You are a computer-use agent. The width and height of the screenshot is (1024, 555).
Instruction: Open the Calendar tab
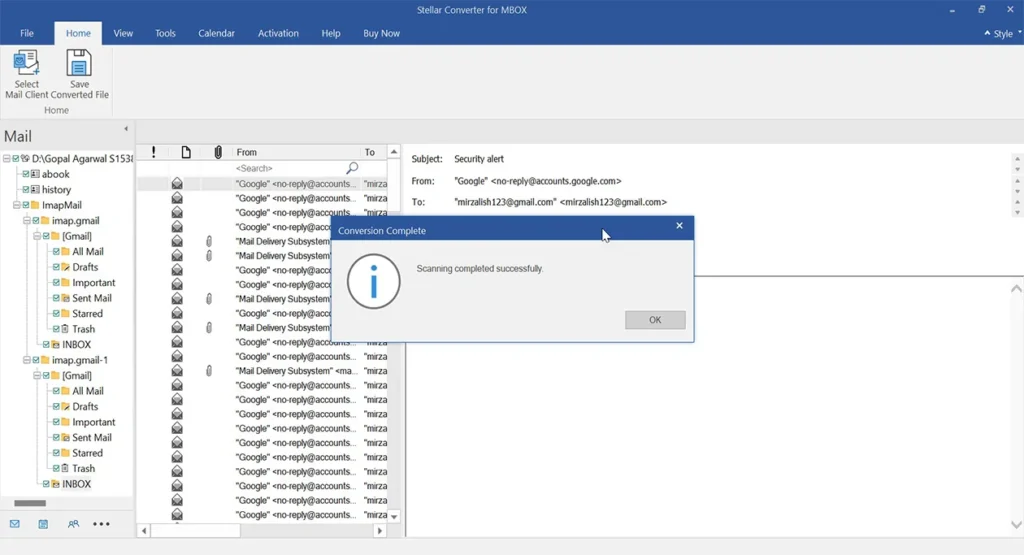click(216, 33)
